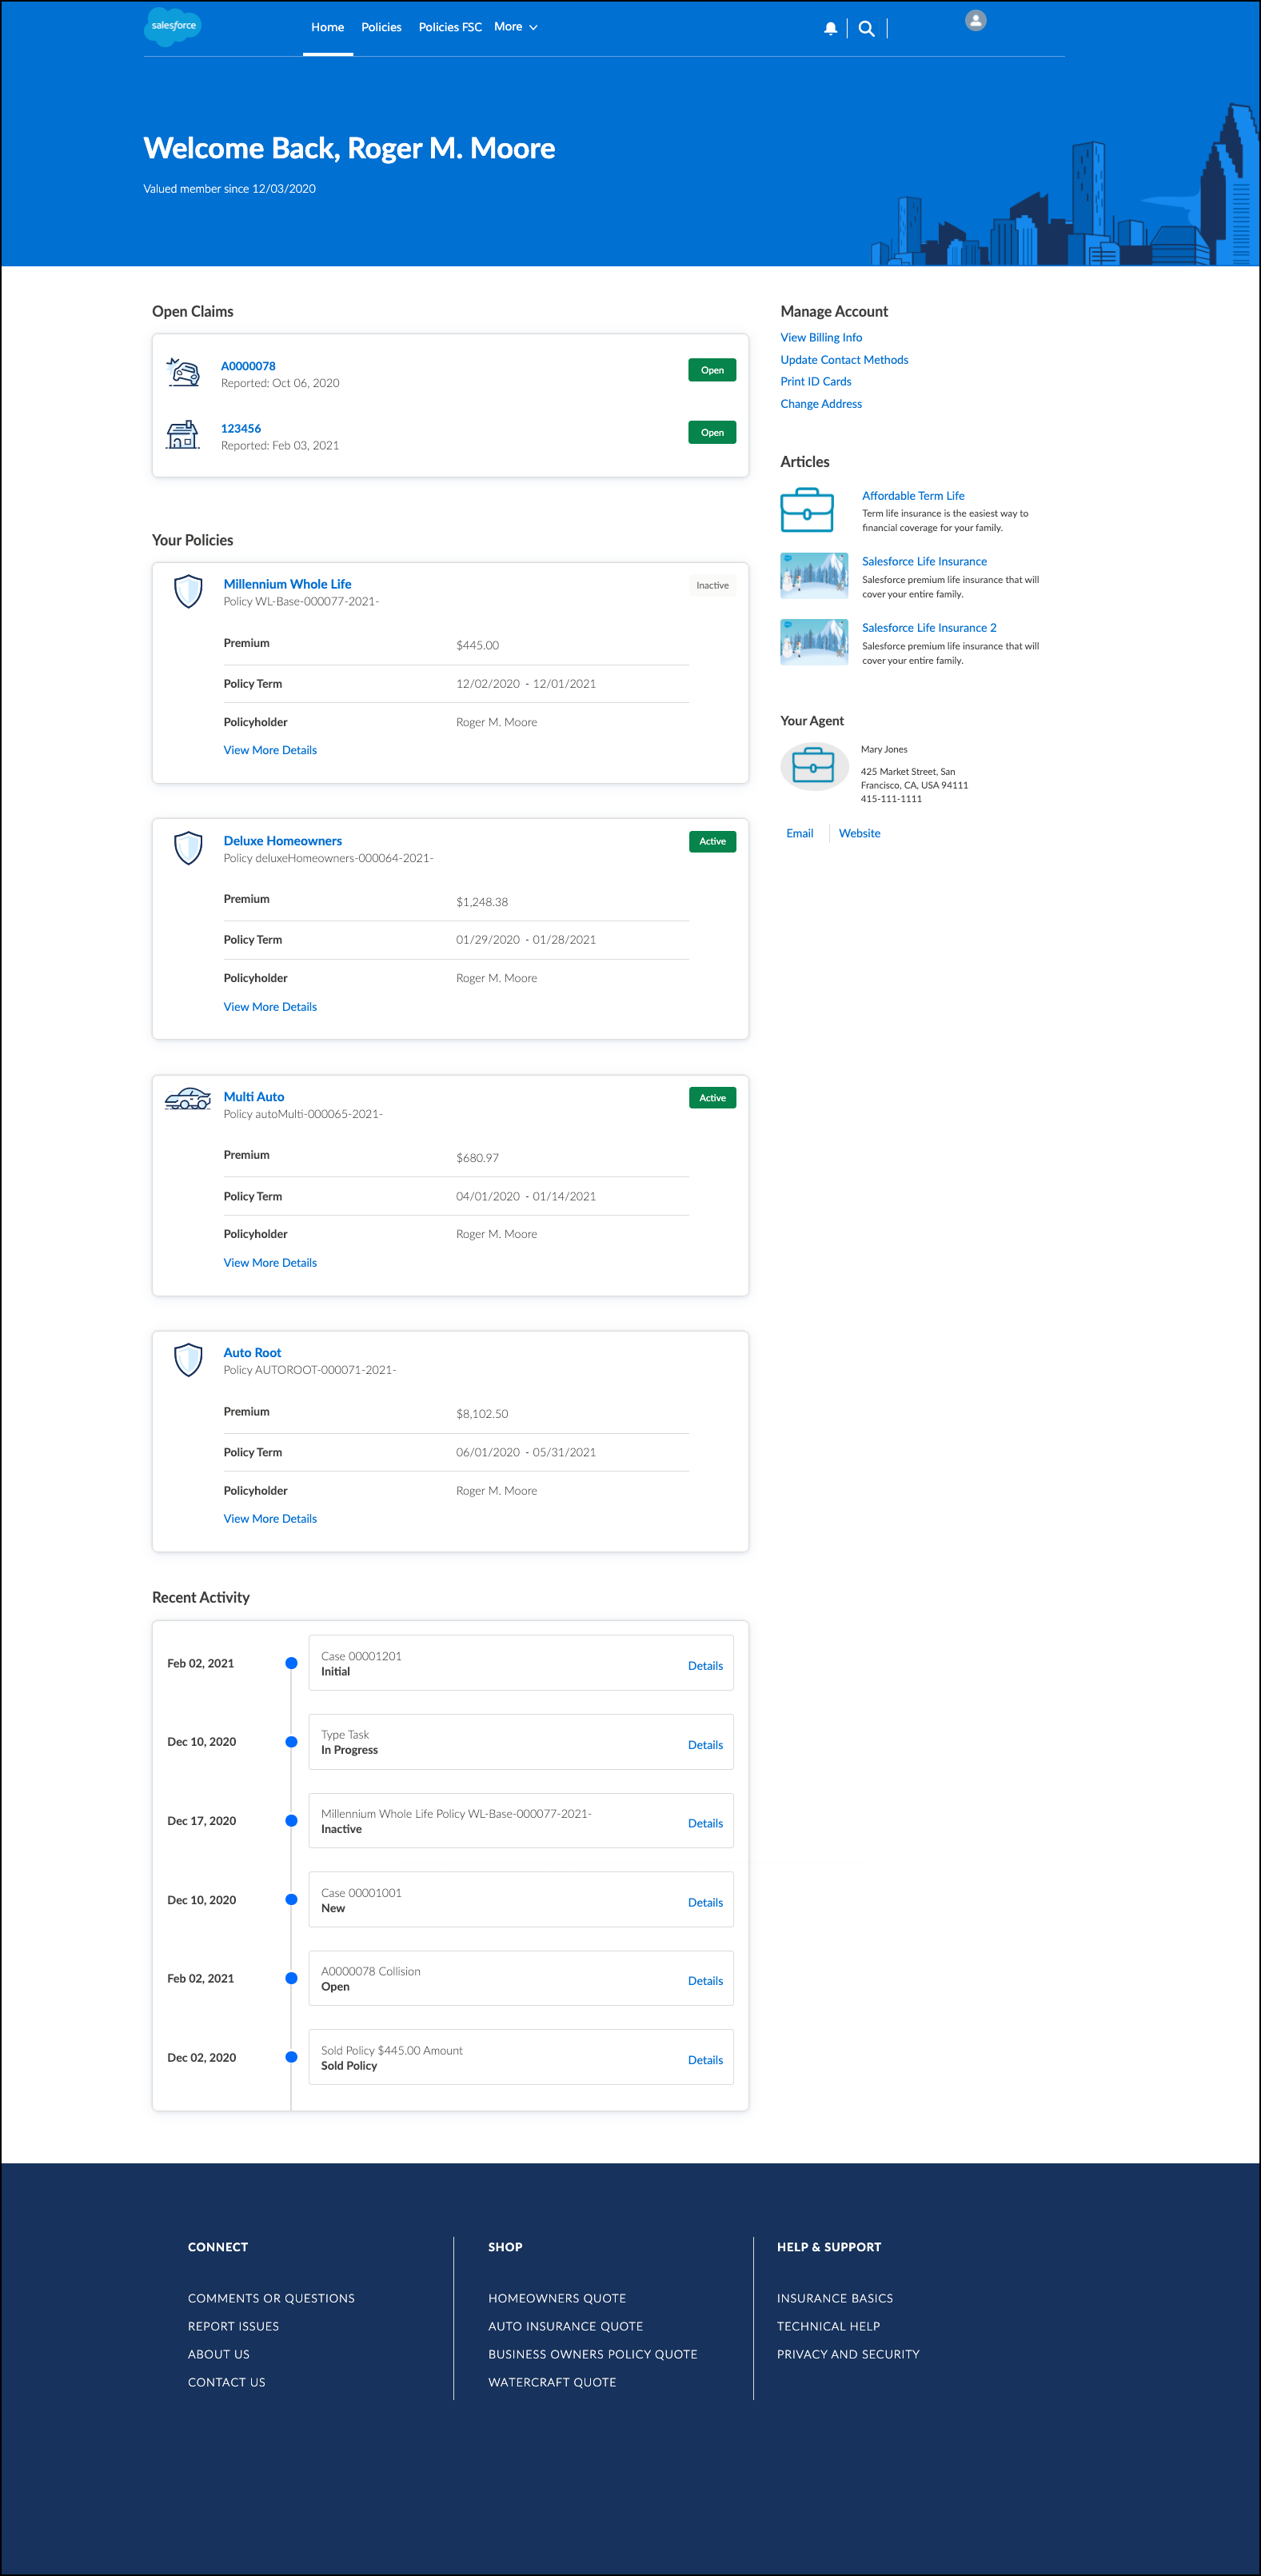Viewport: 1261px width, 2576px height.
Task: Click Report Issues in footer
Action: point(233,2326)
